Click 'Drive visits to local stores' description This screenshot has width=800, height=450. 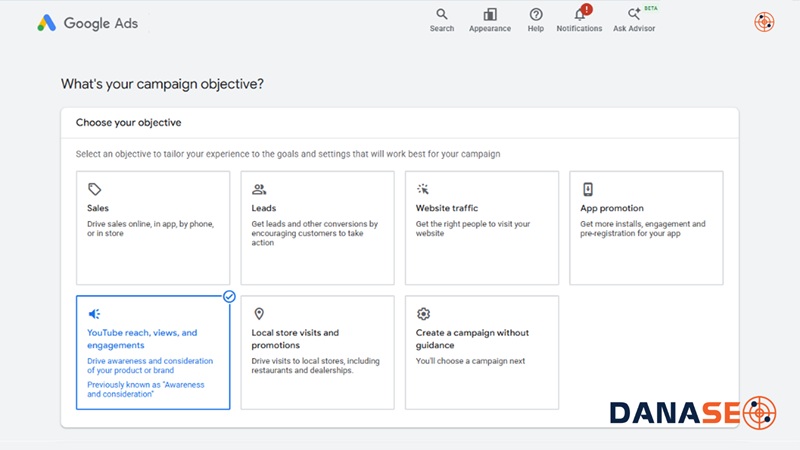click(x=315, y=365)
